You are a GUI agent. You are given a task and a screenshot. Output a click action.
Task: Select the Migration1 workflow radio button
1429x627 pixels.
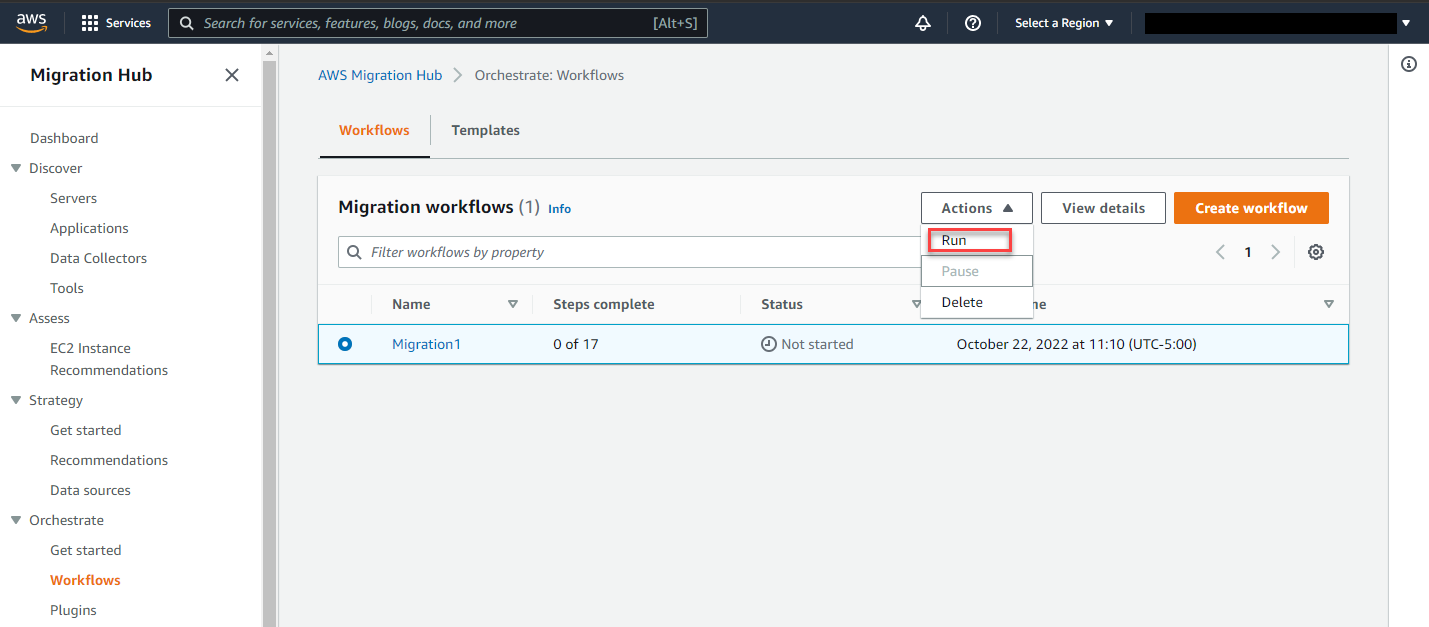coord(345,344)
